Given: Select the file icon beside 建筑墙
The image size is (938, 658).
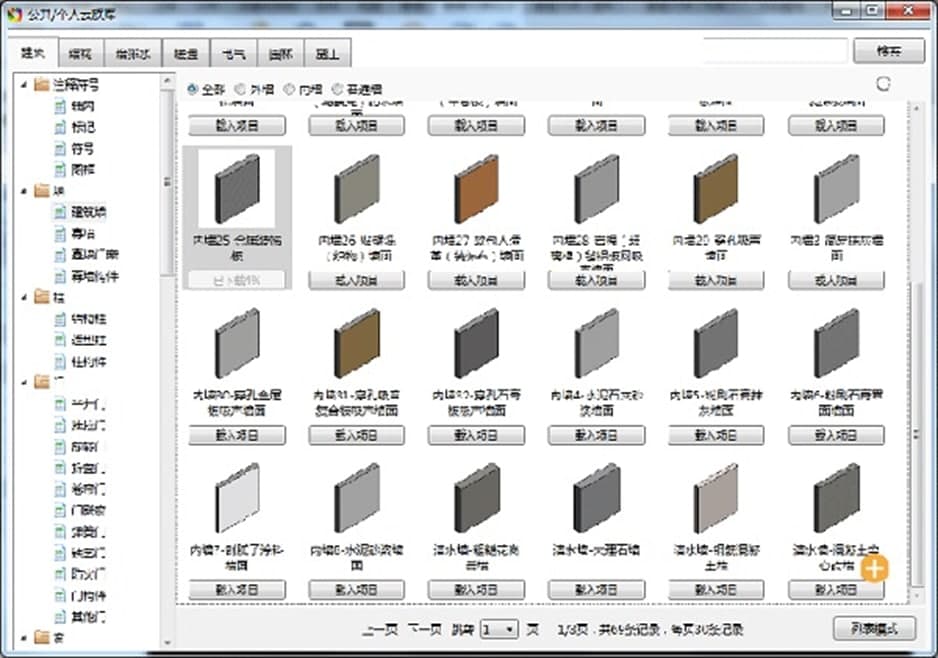Looking at the screenshot, I should (60, 212).
